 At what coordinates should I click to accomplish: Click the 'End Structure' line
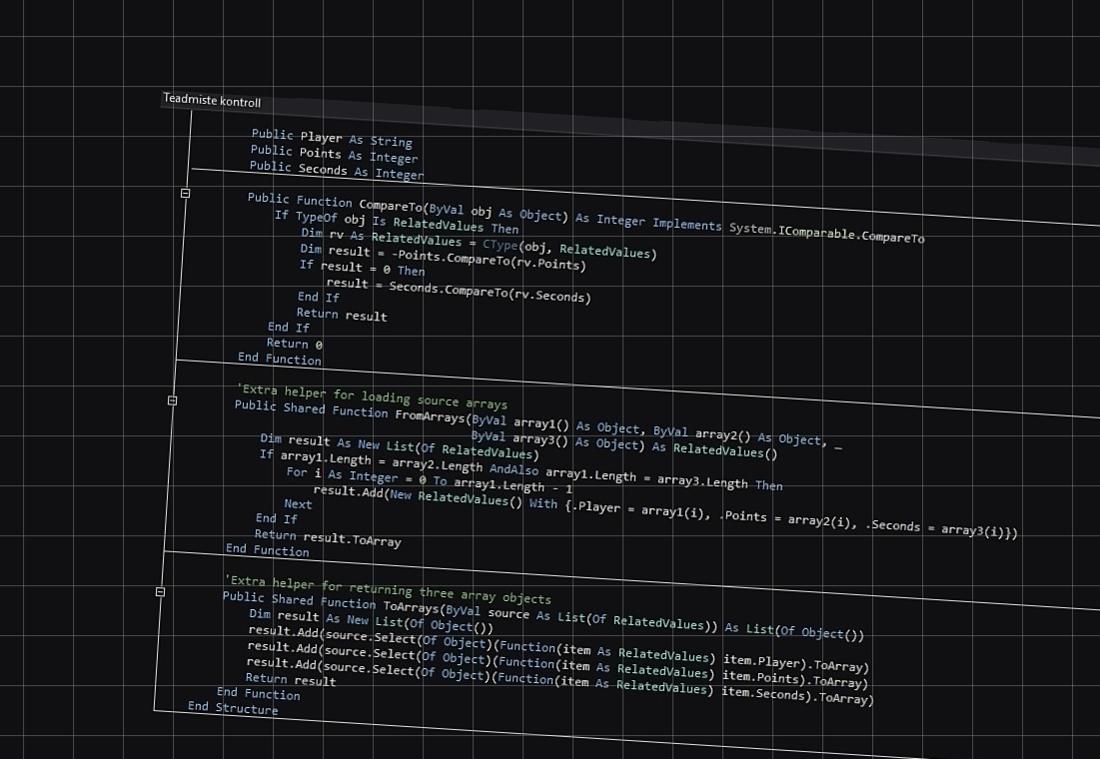click(x=233, y=708)
